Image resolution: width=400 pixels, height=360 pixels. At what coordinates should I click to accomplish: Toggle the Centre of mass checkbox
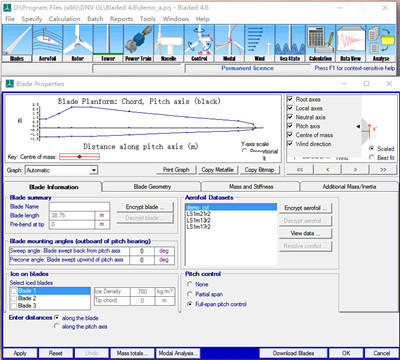coord(290,135)
